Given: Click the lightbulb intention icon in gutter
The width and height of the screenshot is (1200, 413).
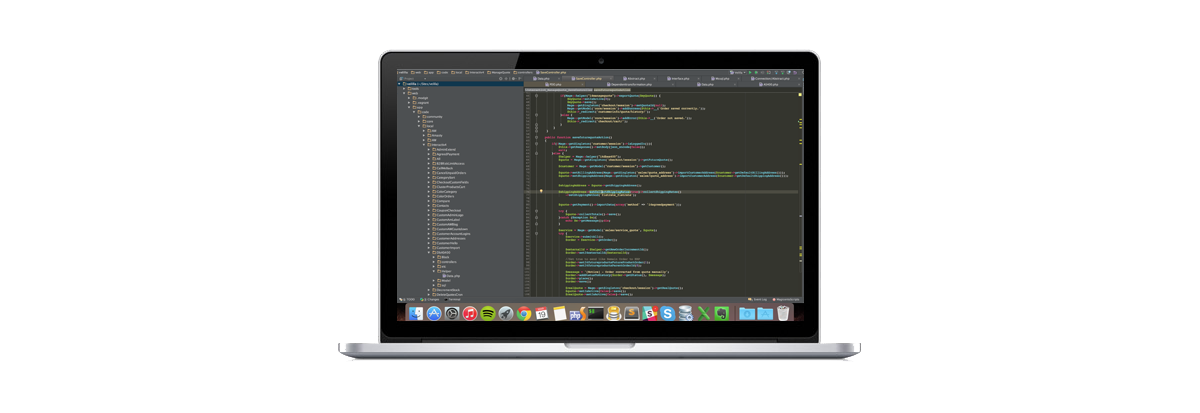Looking at the screenshot, I should 541,190.
